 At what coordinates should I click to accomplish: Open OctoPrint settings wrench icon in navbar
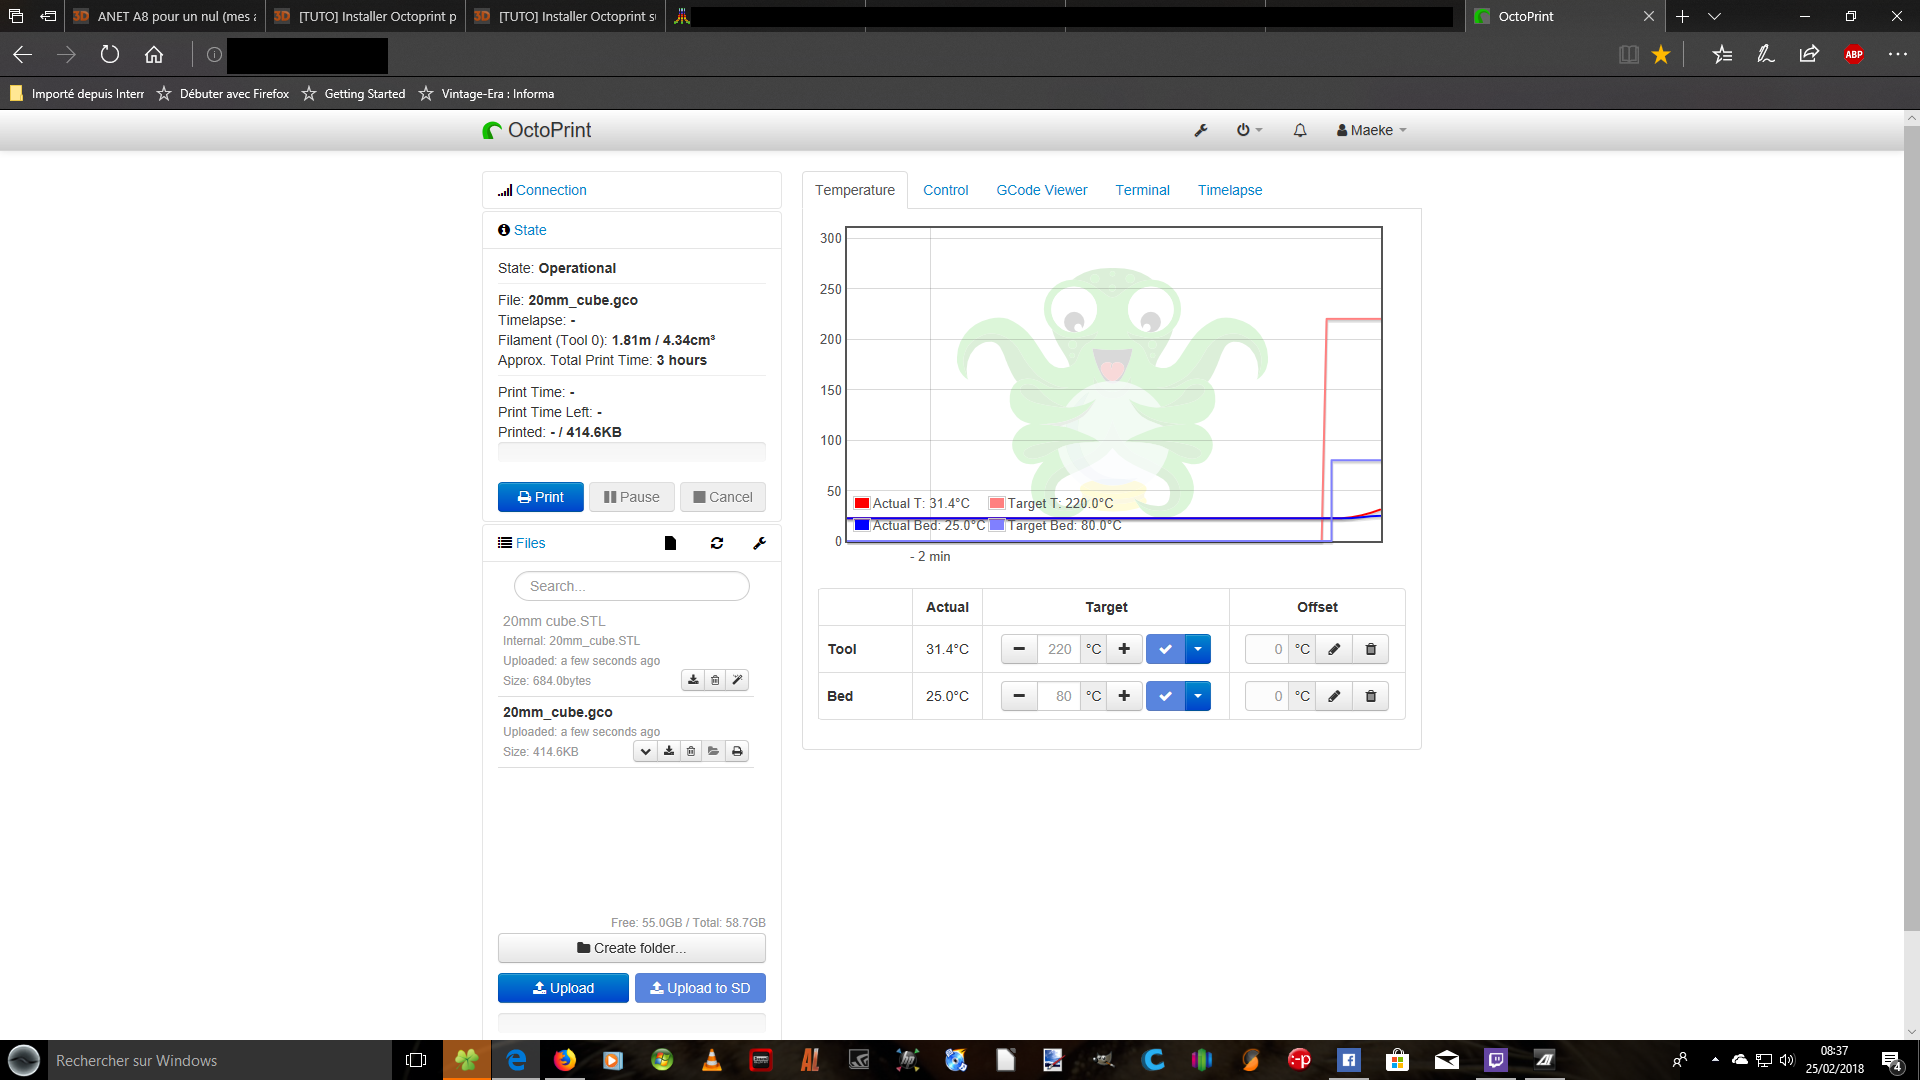1201,130
